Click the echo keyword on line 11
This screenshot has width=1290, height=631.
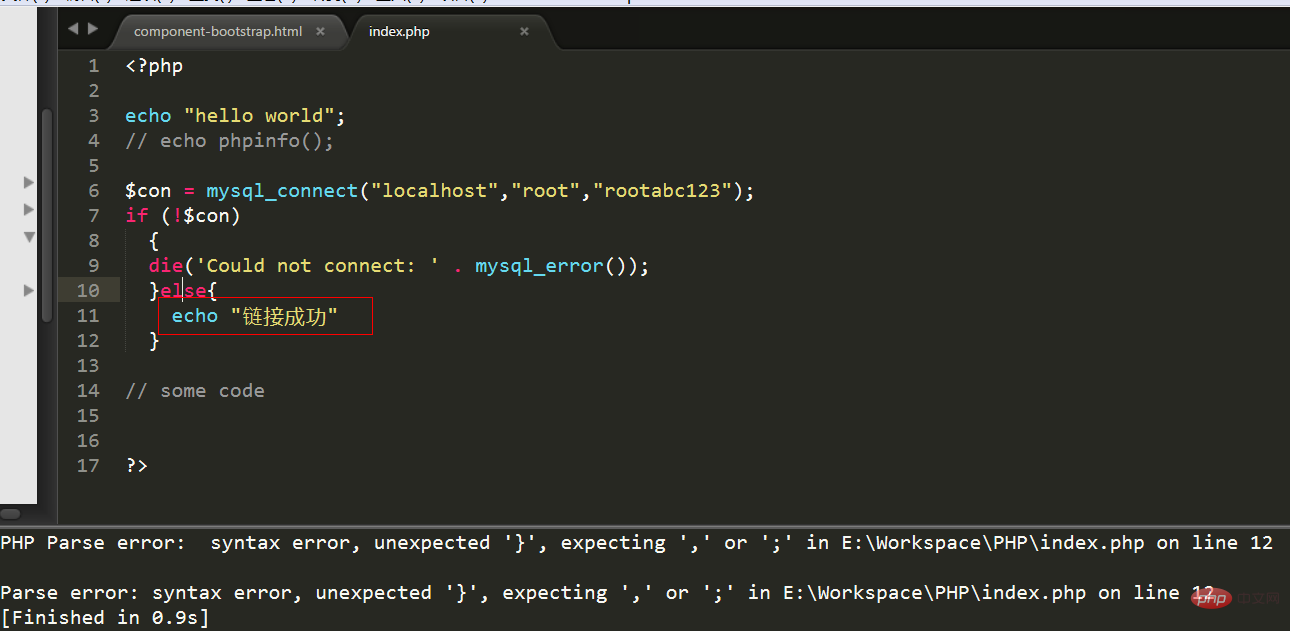point(195,316)
